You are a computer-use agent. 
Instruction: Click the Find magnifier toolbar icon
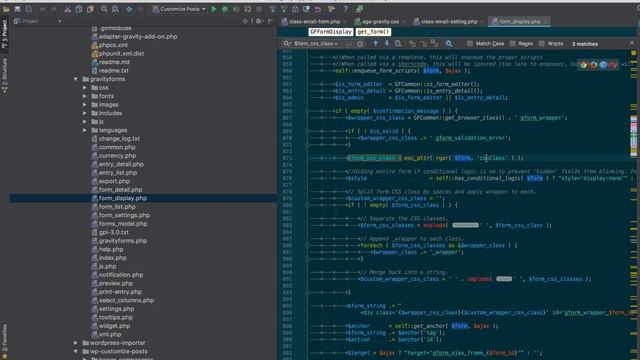pos(104,9)
